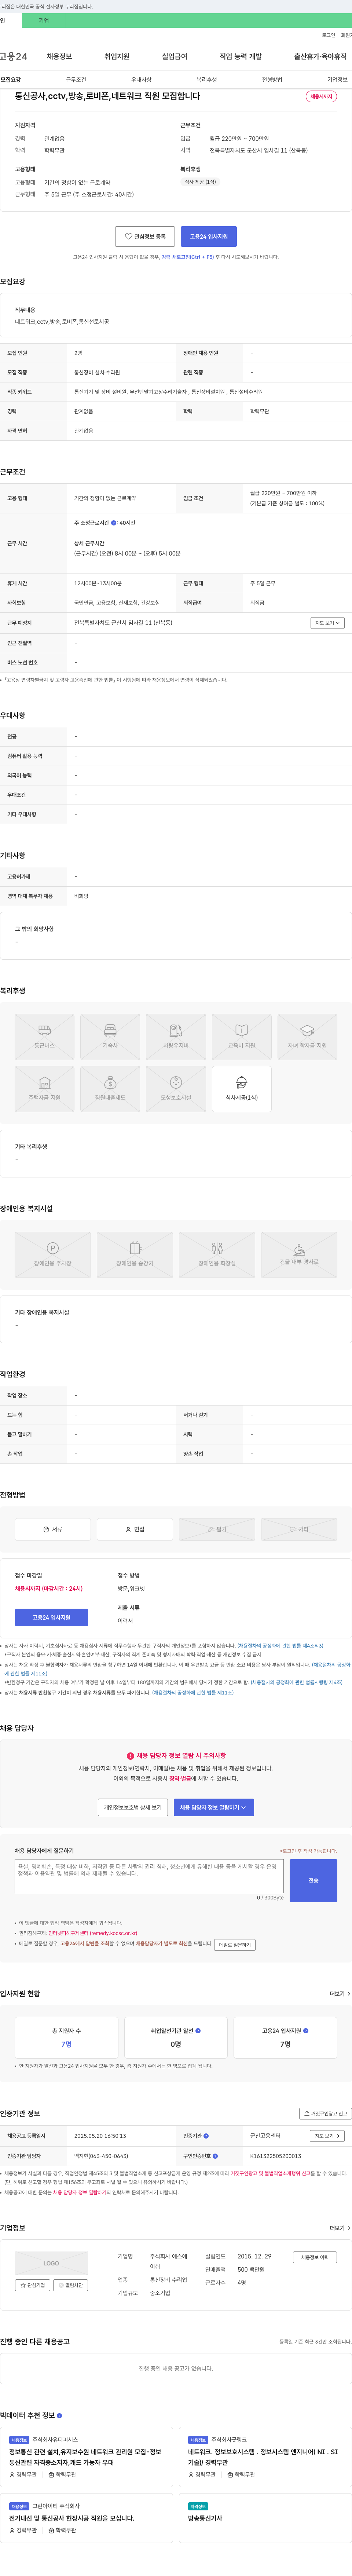Select the 차량유지비 benefit icon
352x2576 pixels.
pos(176,1037)
